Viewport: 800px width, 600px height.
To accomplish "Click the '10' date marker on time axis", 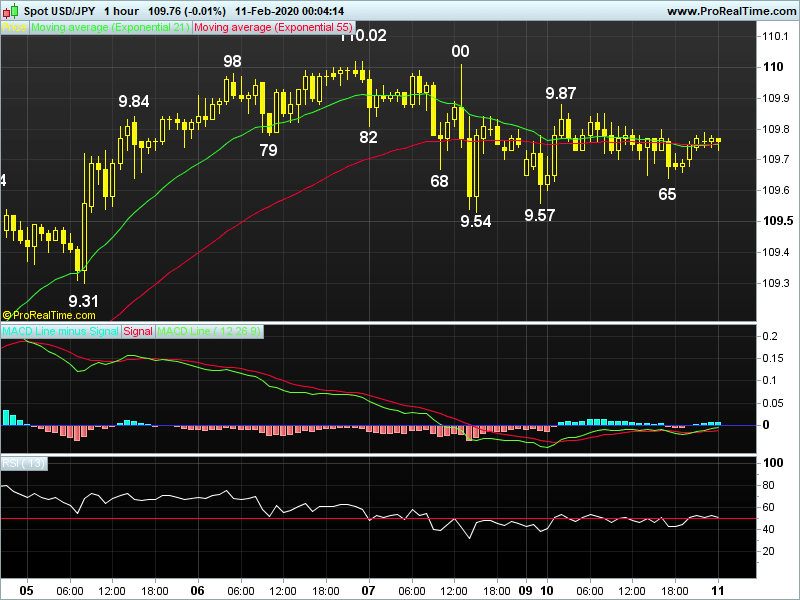I will pyautogui.click(x=547, y=590).
